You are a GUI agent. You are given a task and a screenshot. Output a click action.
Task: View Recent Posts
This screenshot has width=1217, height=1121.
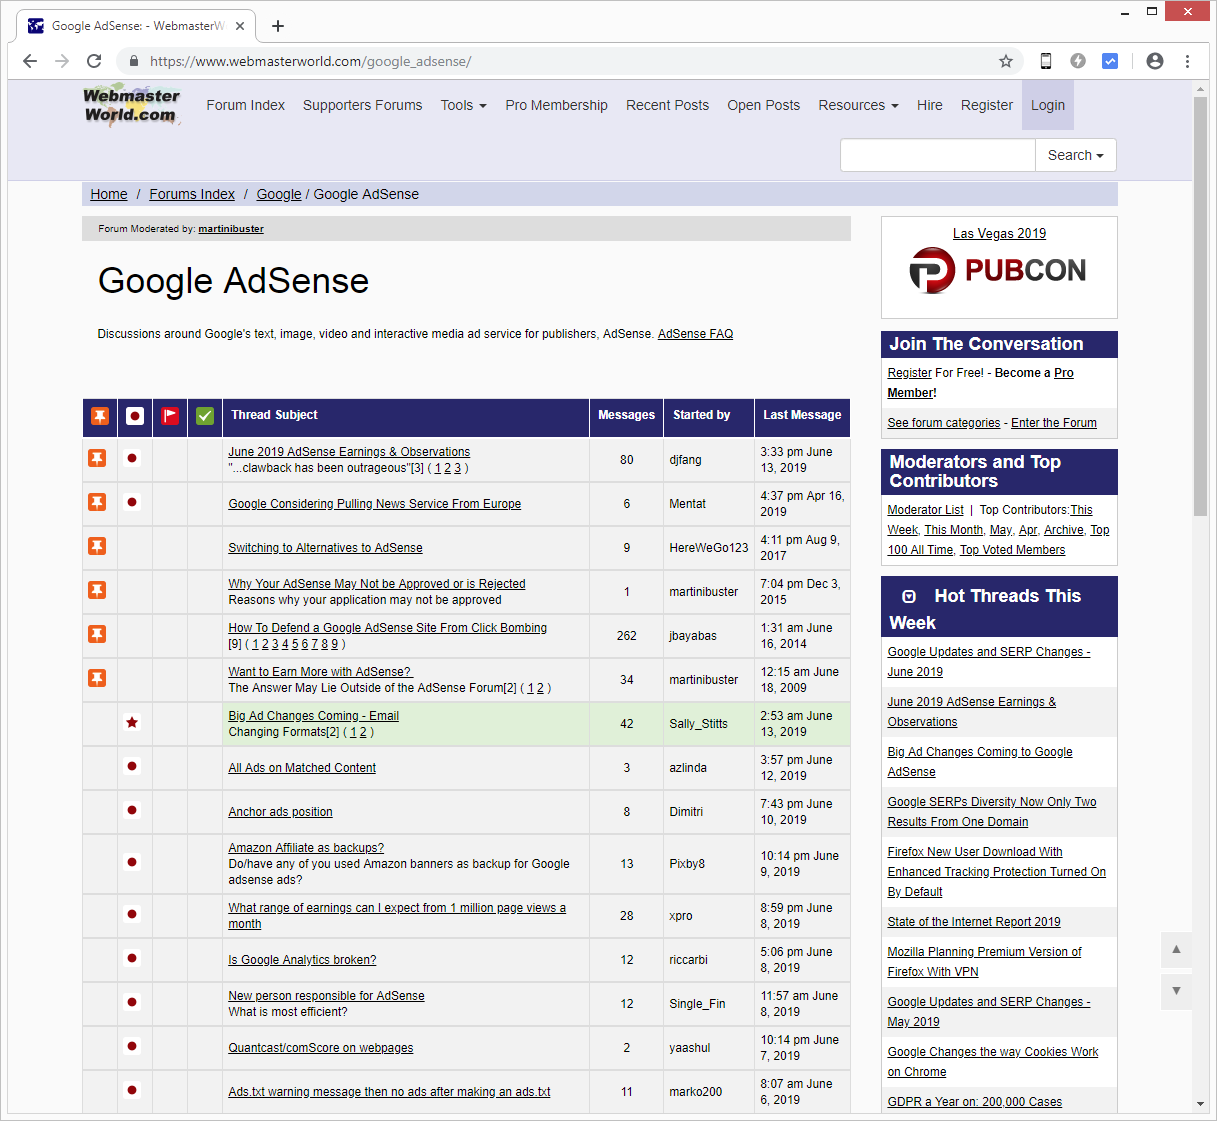[x=668, y=105]
